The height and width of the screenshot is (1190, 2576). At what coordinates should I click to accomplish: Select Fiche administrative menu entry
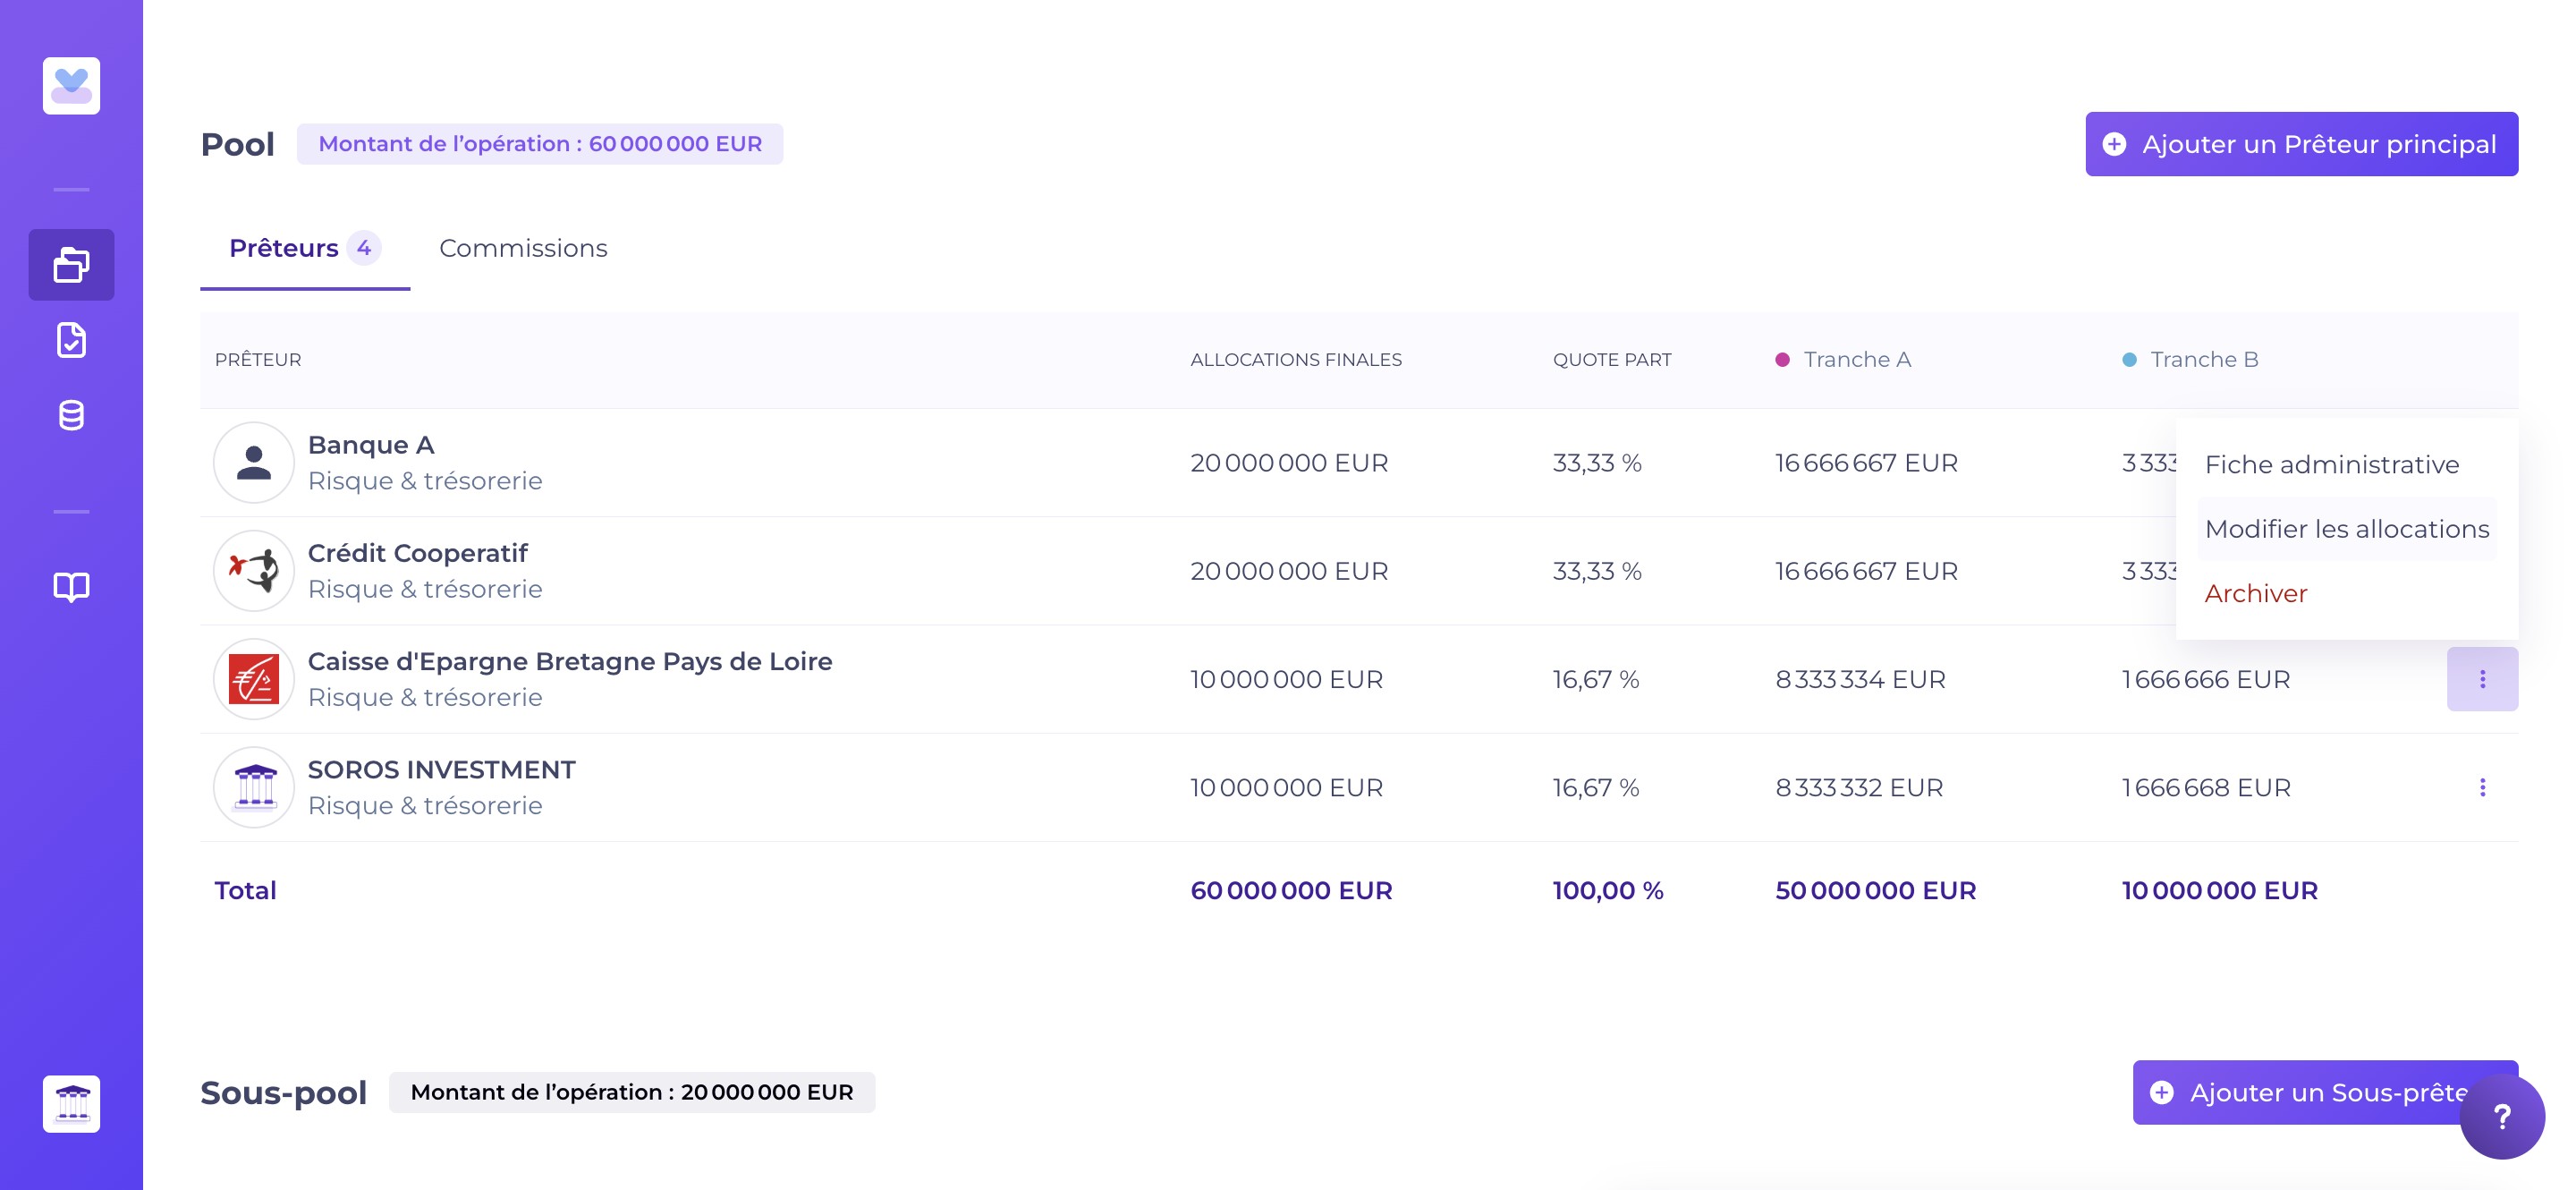coord(2331,465)
